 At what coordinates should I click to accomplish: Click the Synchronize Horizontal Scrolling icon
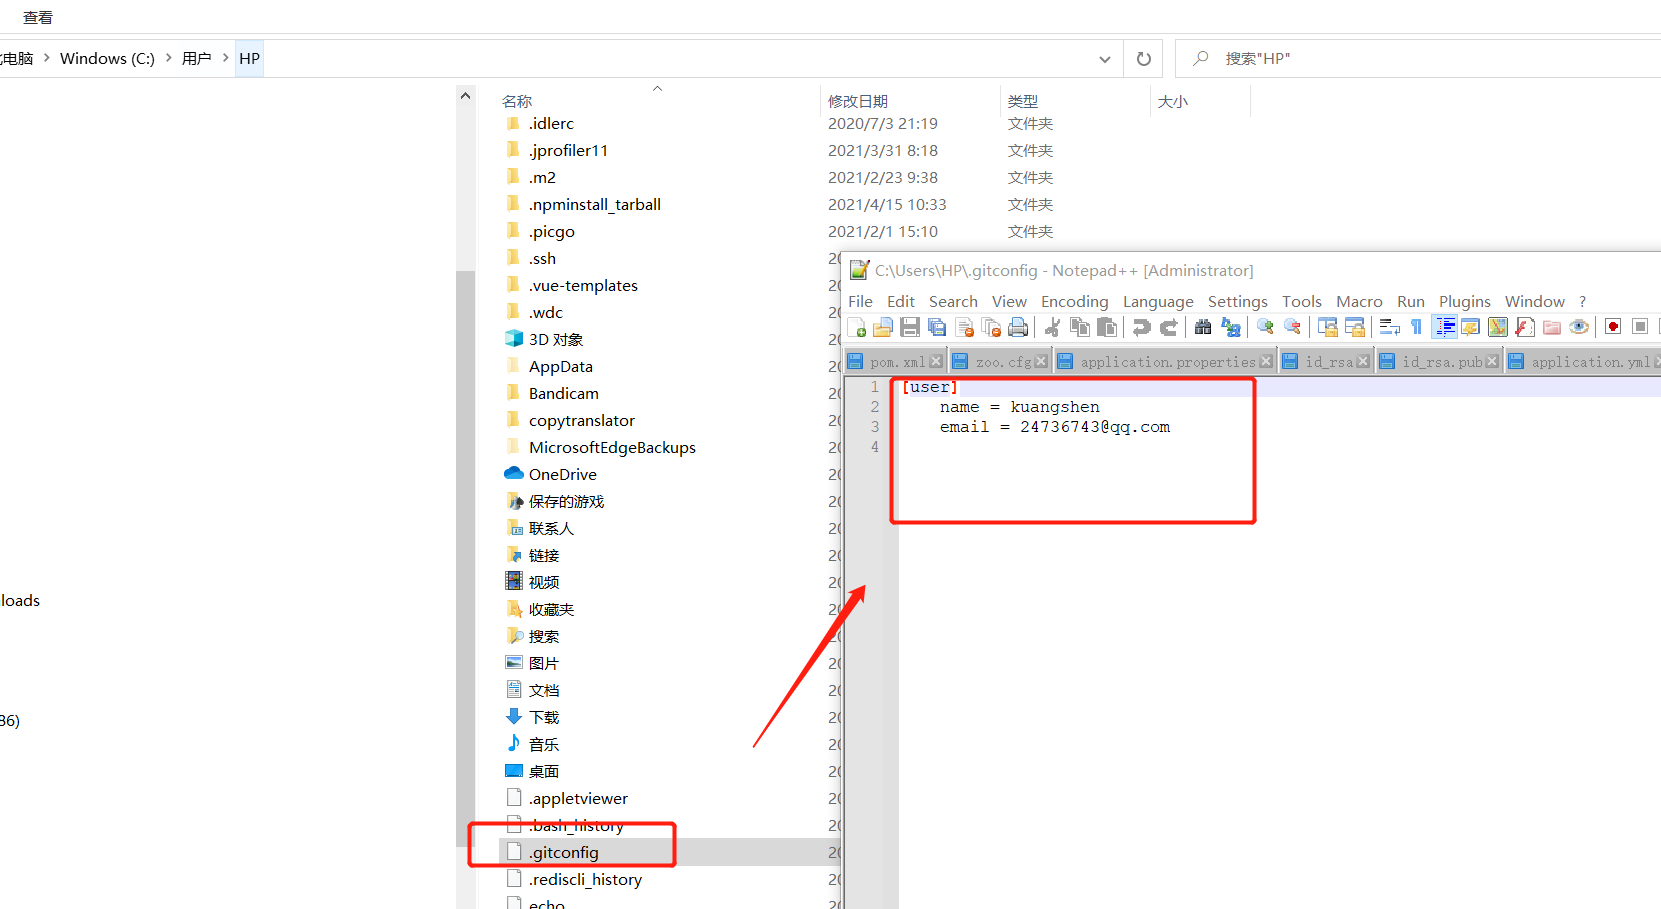pyautogui.click(x=1355, y=327)
